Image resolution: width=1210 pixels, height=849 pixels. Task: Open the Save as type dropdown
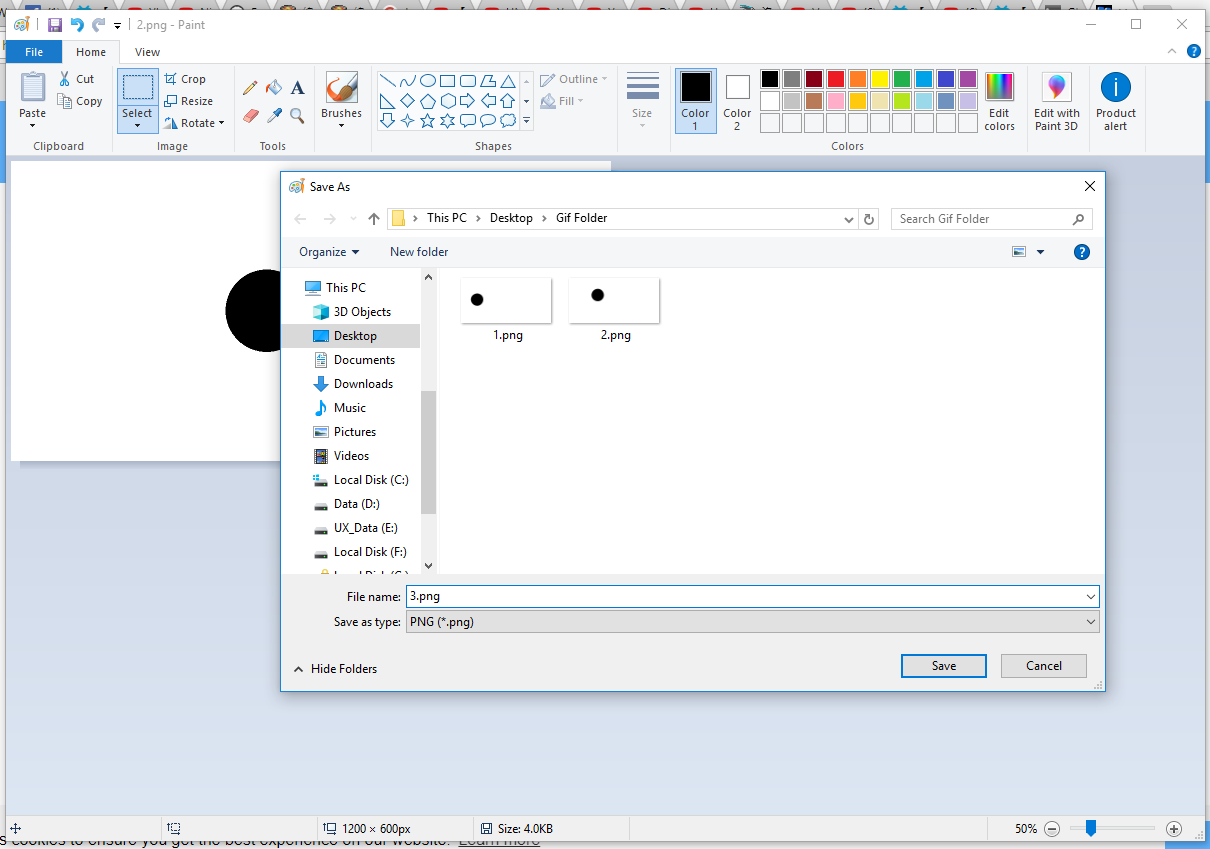(x=752, y=622)
